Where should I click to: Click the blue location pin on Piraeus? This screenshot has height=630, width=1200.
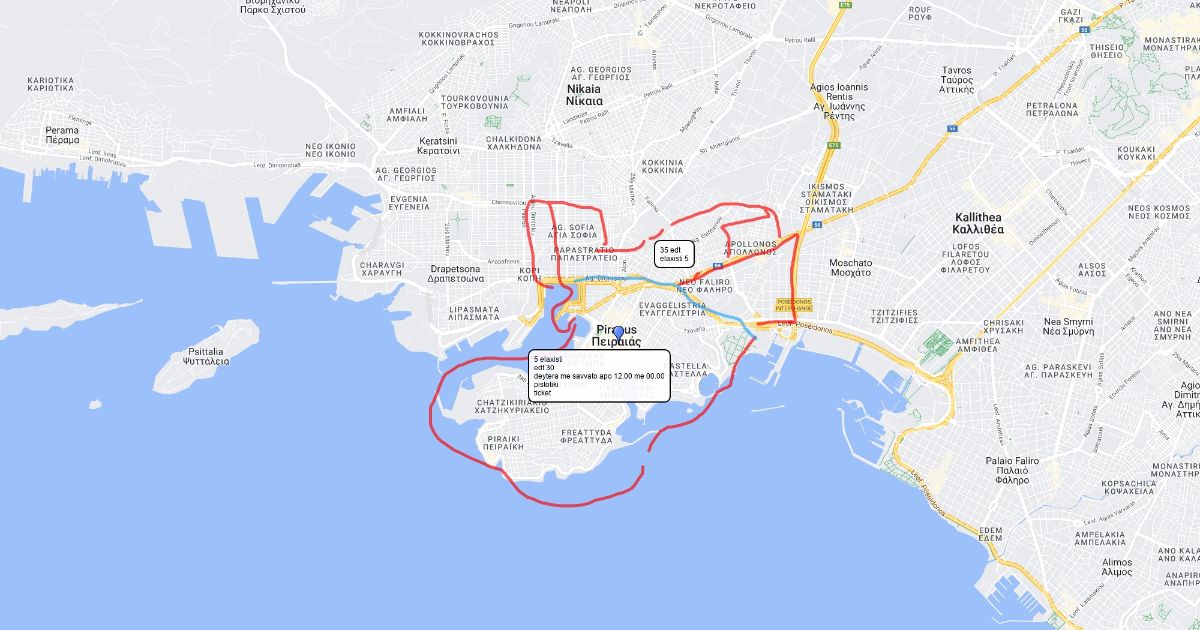618,333
